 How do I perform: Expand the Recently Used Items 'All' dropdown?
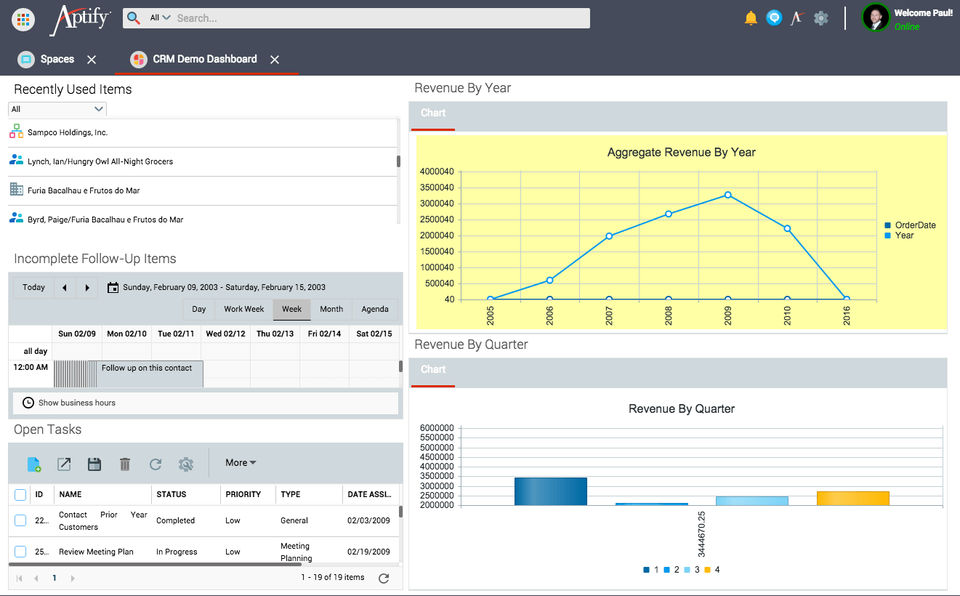57,109
